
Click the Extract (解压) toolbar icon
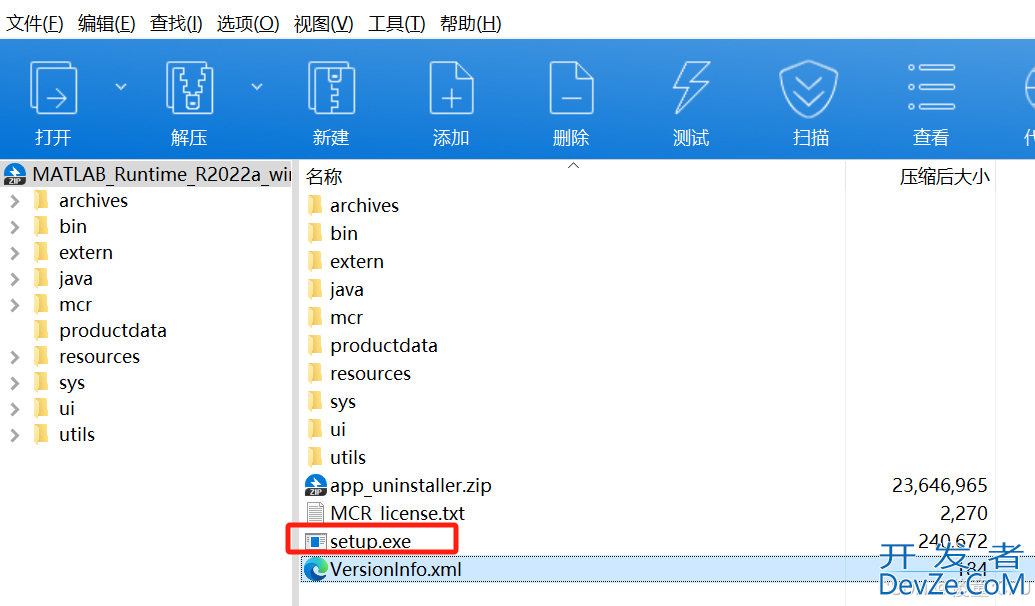189,87
